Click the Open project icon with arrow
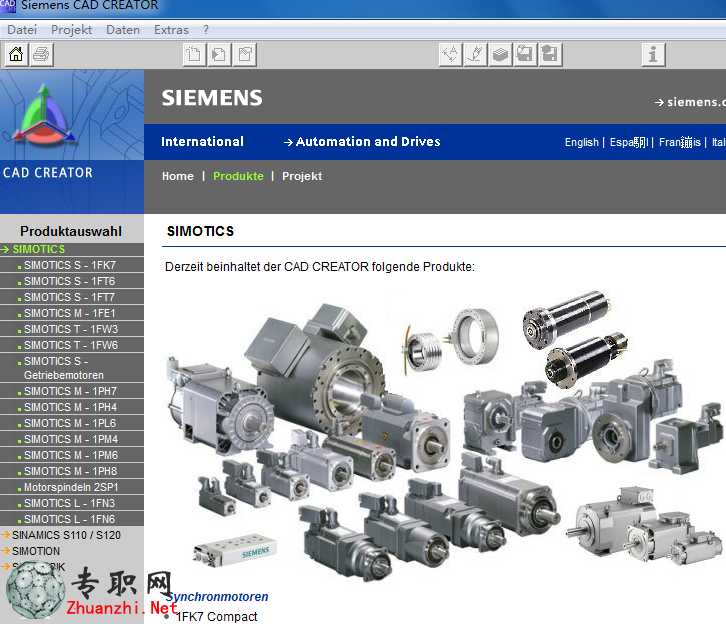 [219, 55]
